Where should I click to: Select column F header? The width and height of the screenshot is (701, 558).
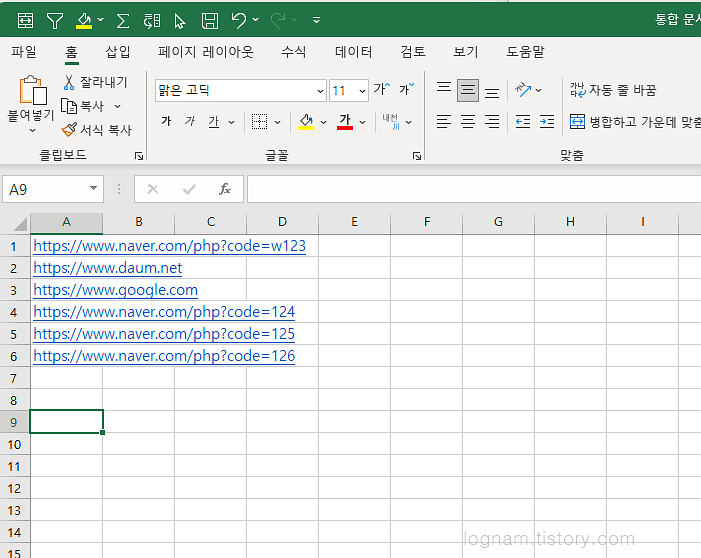click(427, 222)
